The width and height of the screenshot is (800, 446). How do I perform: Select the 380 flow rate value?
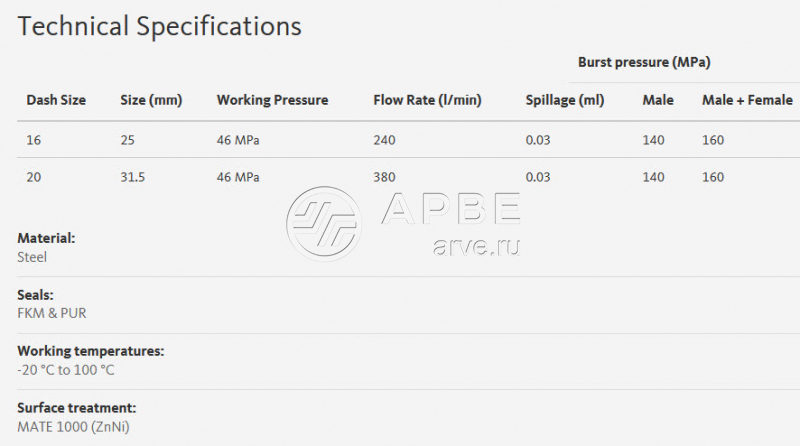[384, 177]
